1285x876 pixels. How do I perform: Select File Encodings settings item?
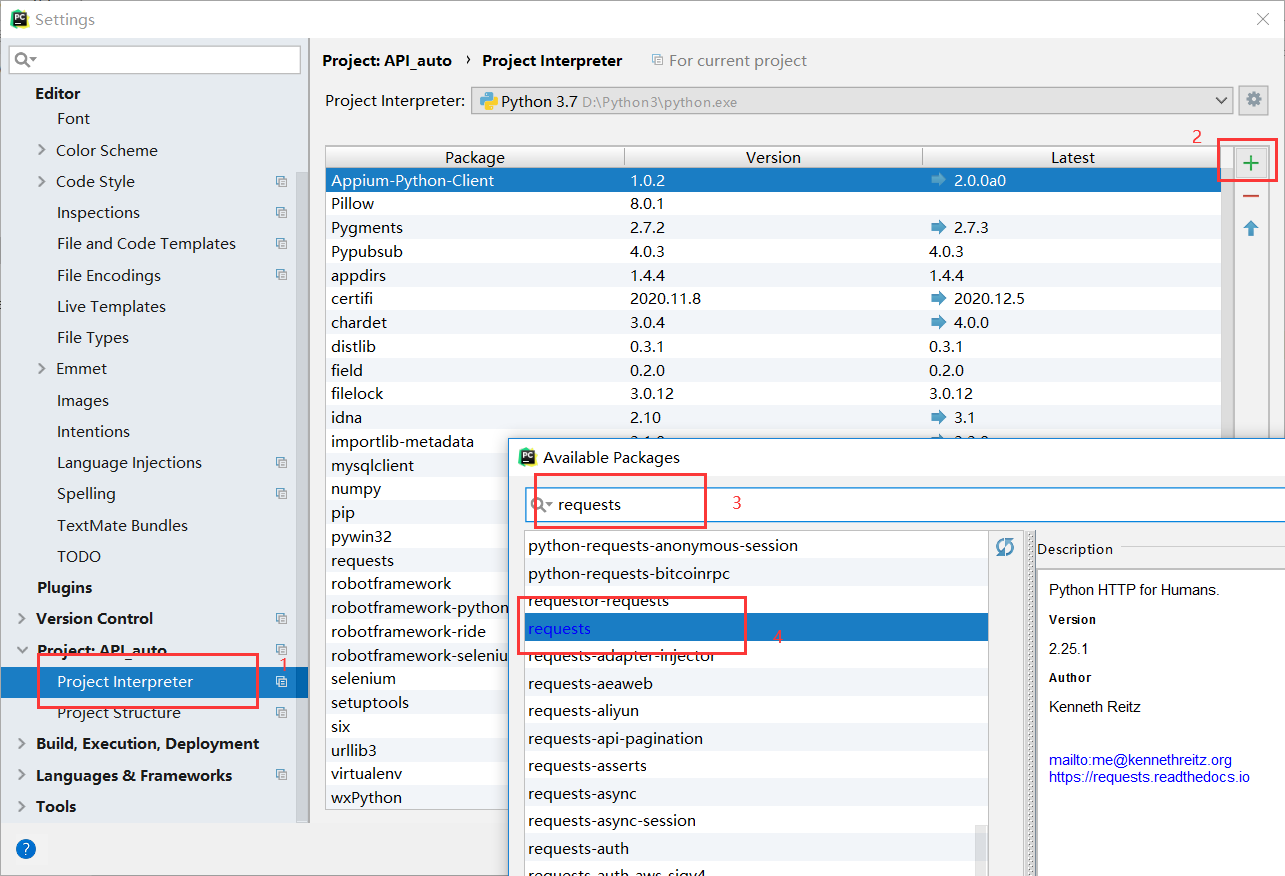click(109, 276)
